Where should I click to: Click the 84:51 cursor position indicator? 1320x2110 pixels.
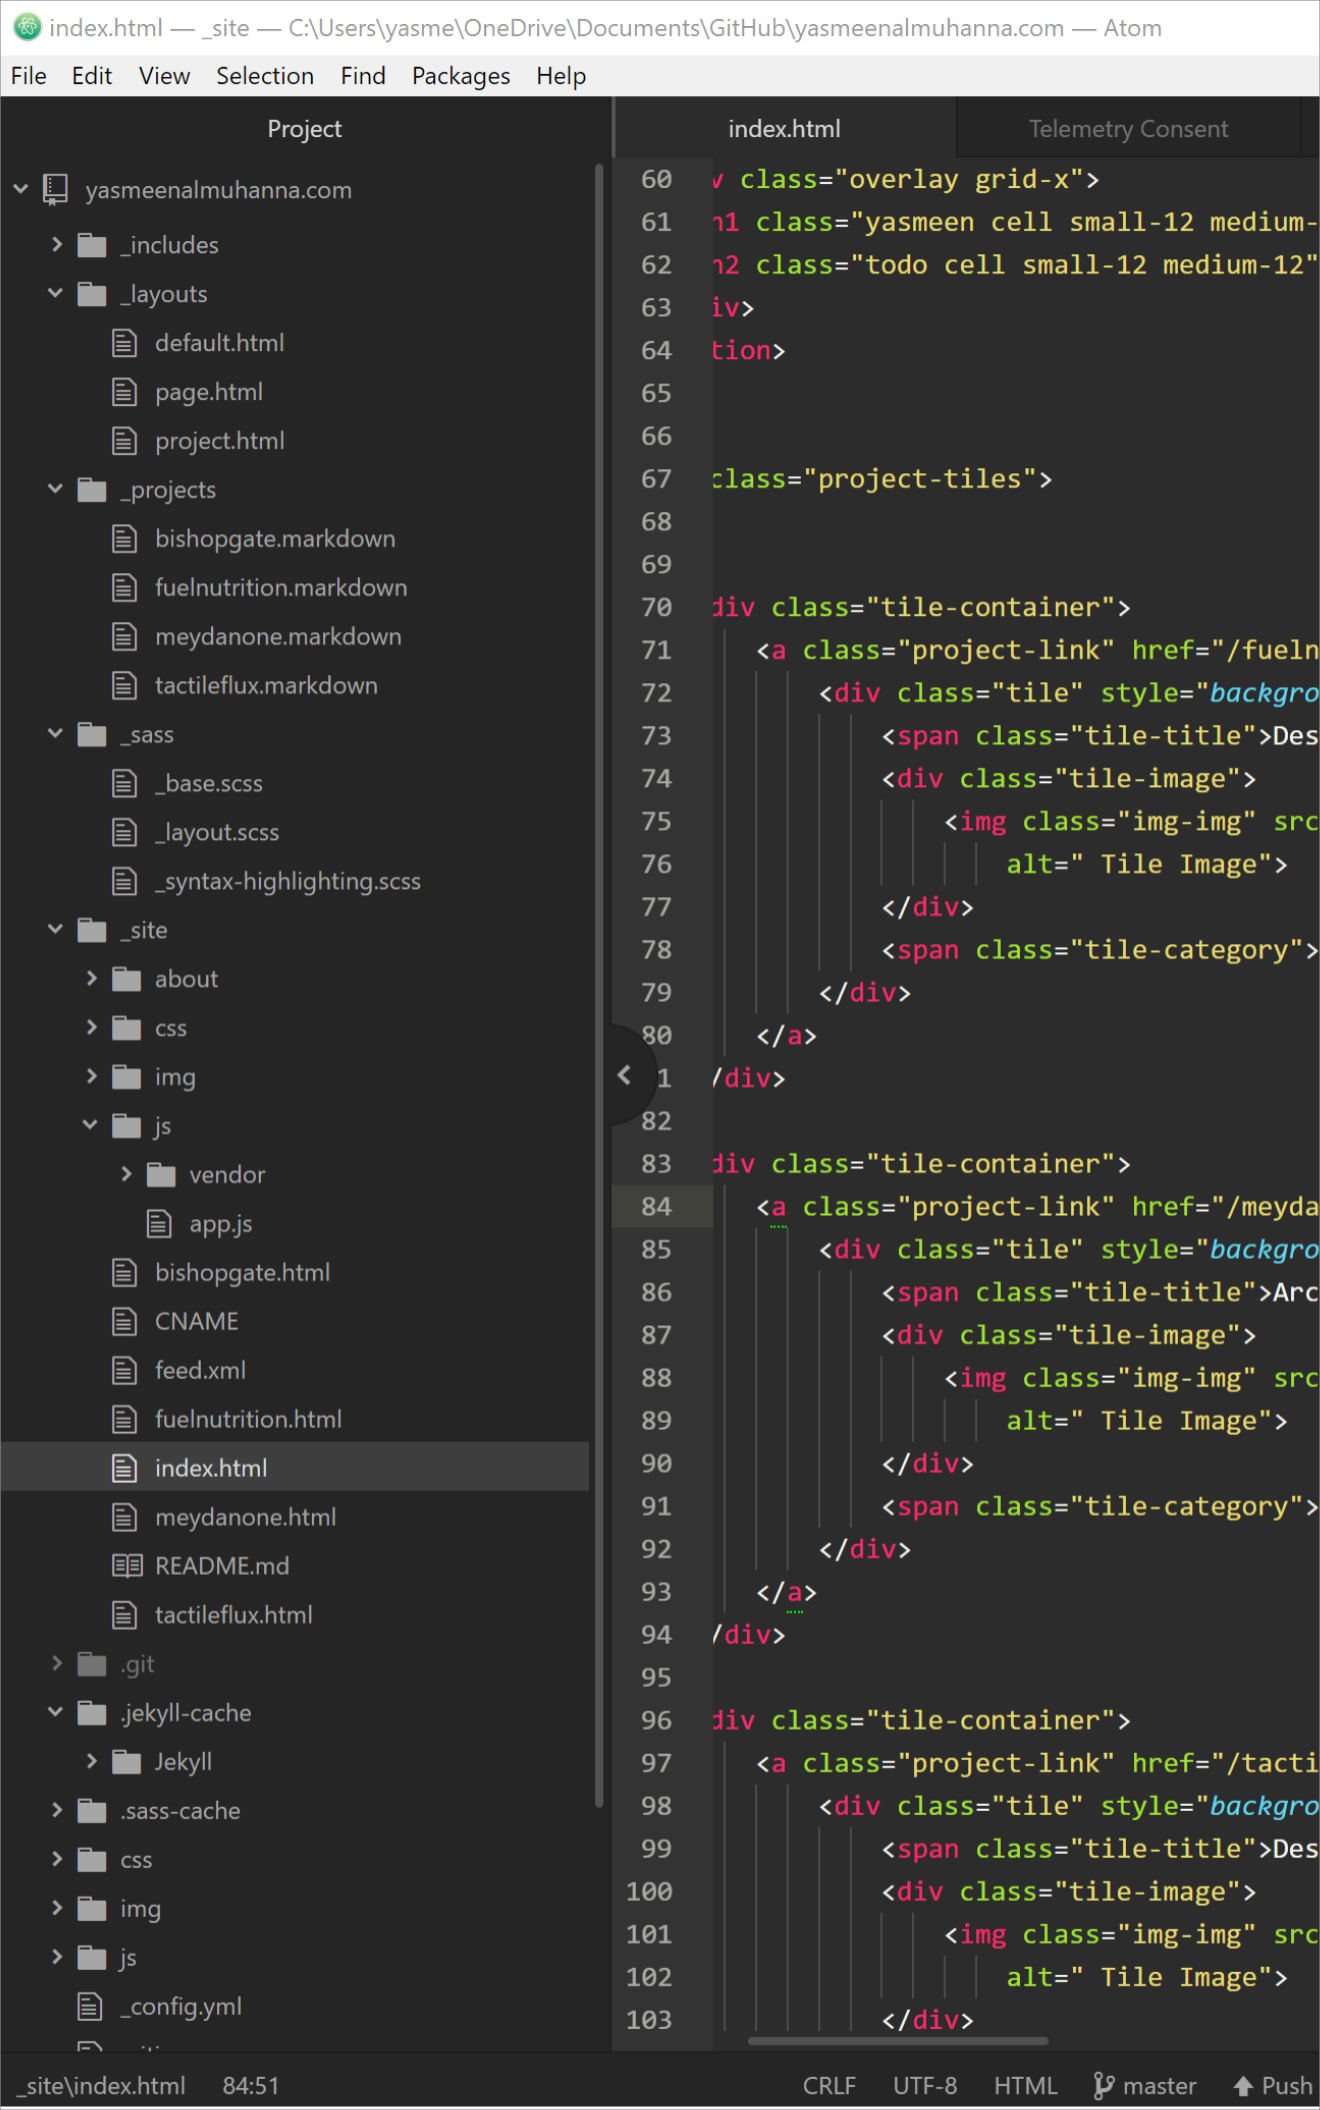(251, 2086)
